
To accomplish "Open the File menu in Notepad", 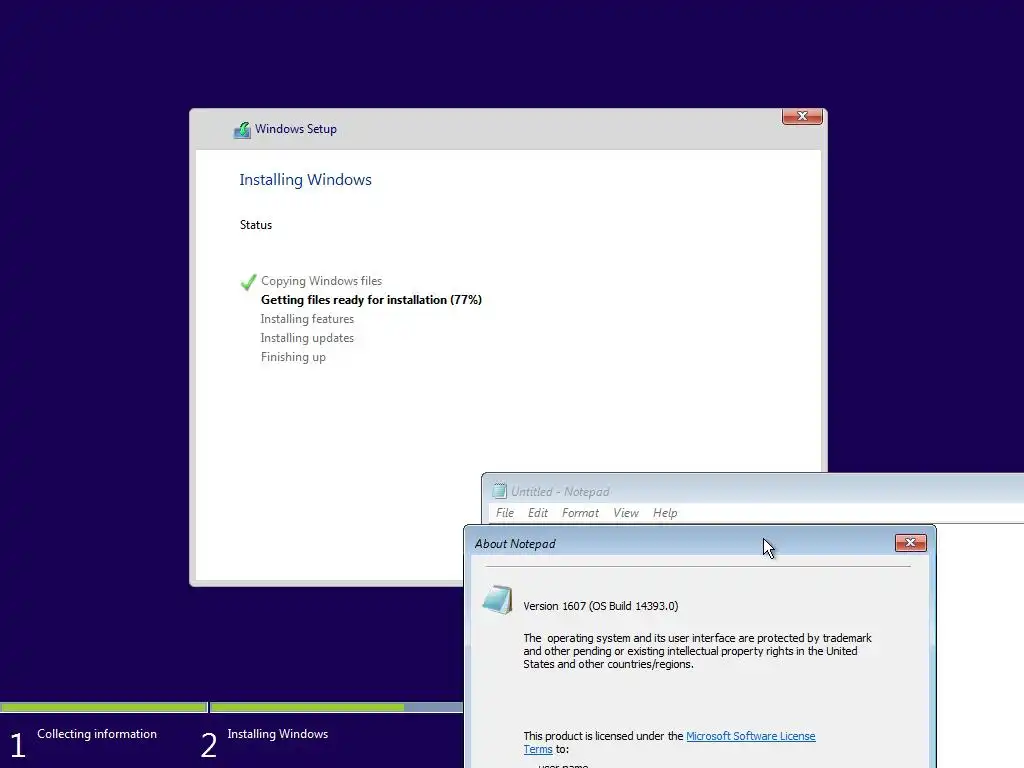I will pos(505,513).
